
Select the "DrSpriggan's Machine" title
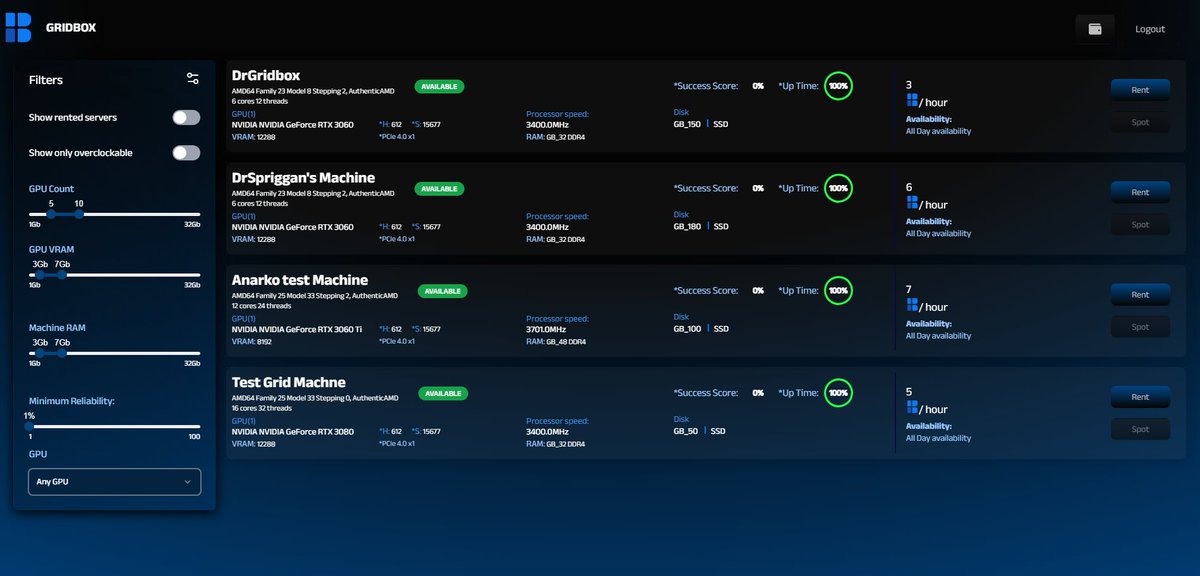point(303,178)
